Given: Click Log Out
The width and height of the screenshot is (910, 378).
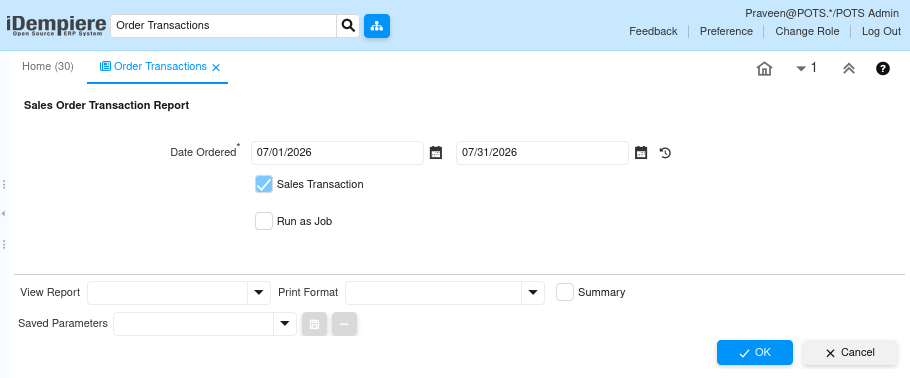Looking at the screenshot, I should tap(881, 31).
